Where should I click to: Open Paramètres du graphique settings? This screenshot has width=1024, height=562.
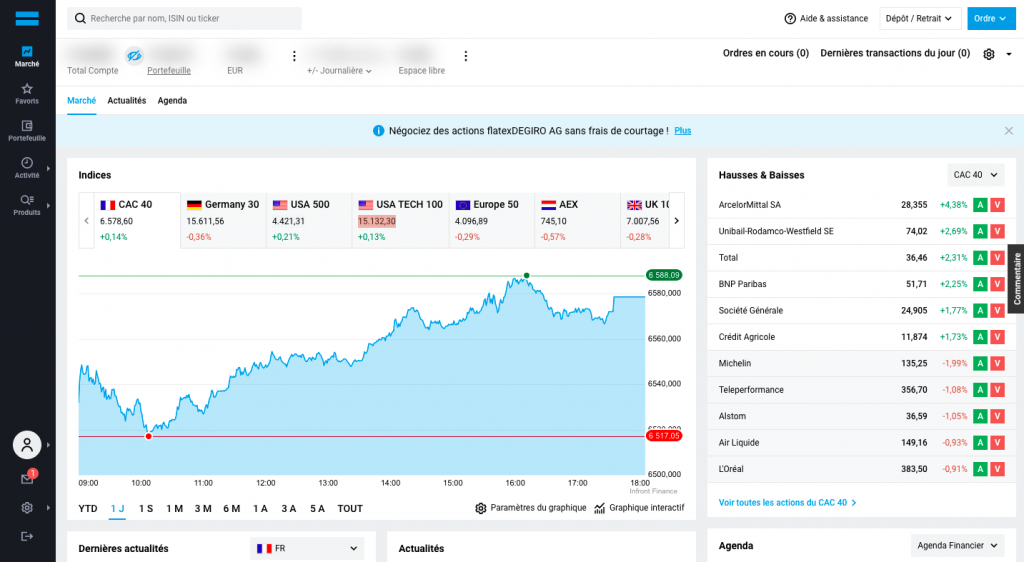pyautogui.click(x=530, y=508)
